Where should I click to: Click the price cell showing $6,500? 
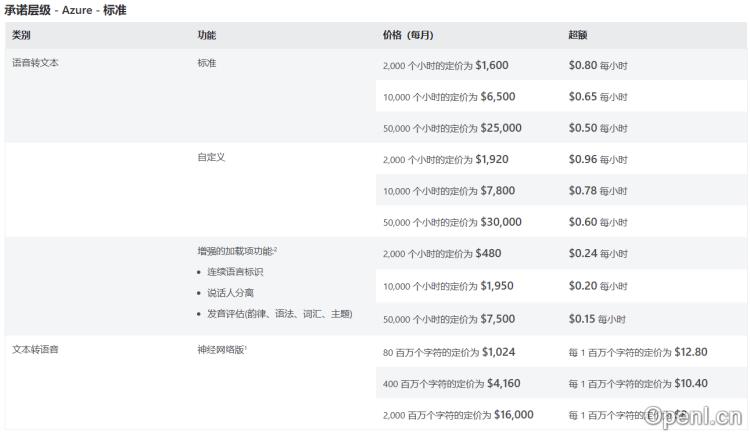coord(449,97)
